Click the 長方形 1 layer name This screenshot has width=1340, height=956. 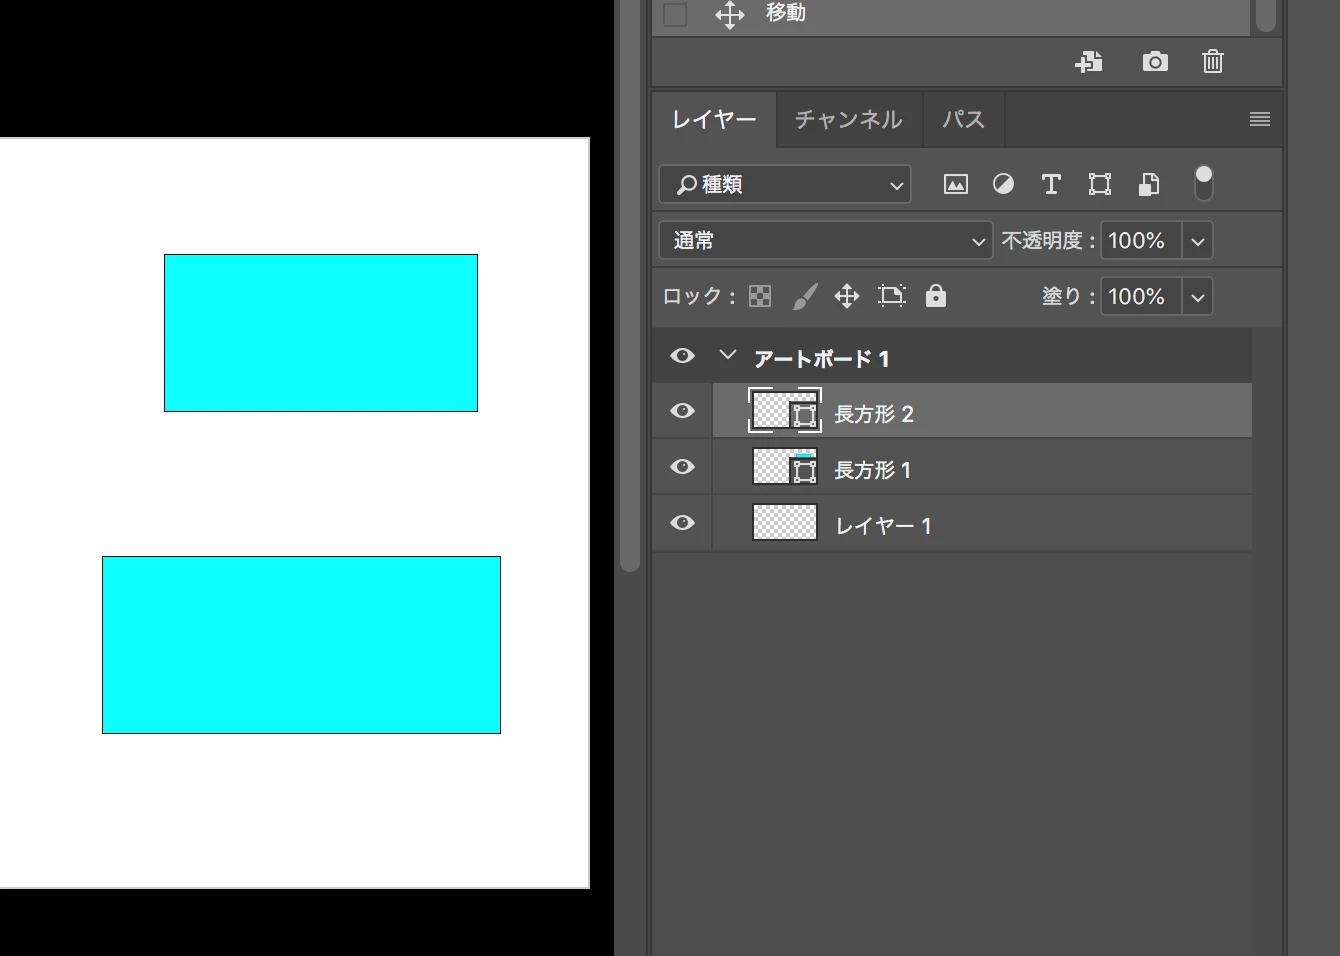(873, 470)
